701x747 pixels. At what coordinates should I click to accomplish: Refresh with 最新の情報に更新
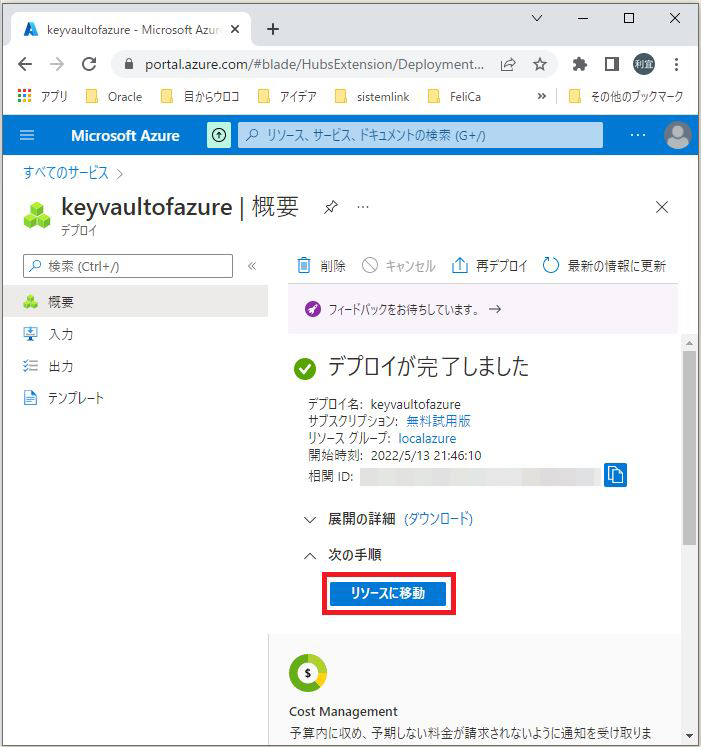point(604,265)
